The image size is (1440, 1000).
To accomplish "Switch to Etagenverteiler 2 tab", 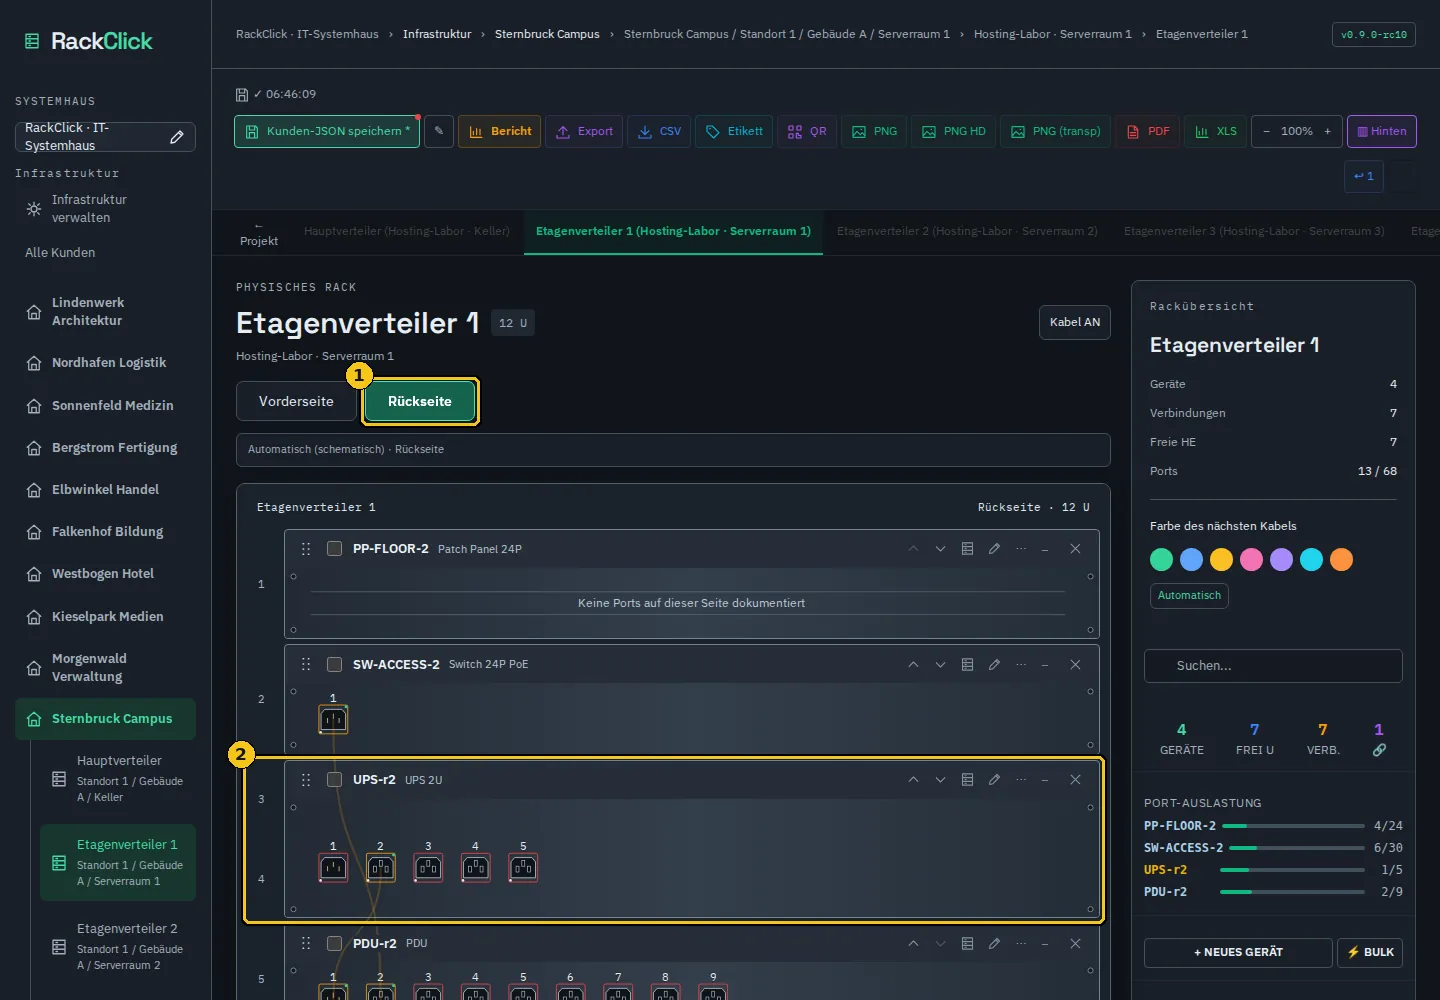I will pyautogui.click(x=967, y=231).
